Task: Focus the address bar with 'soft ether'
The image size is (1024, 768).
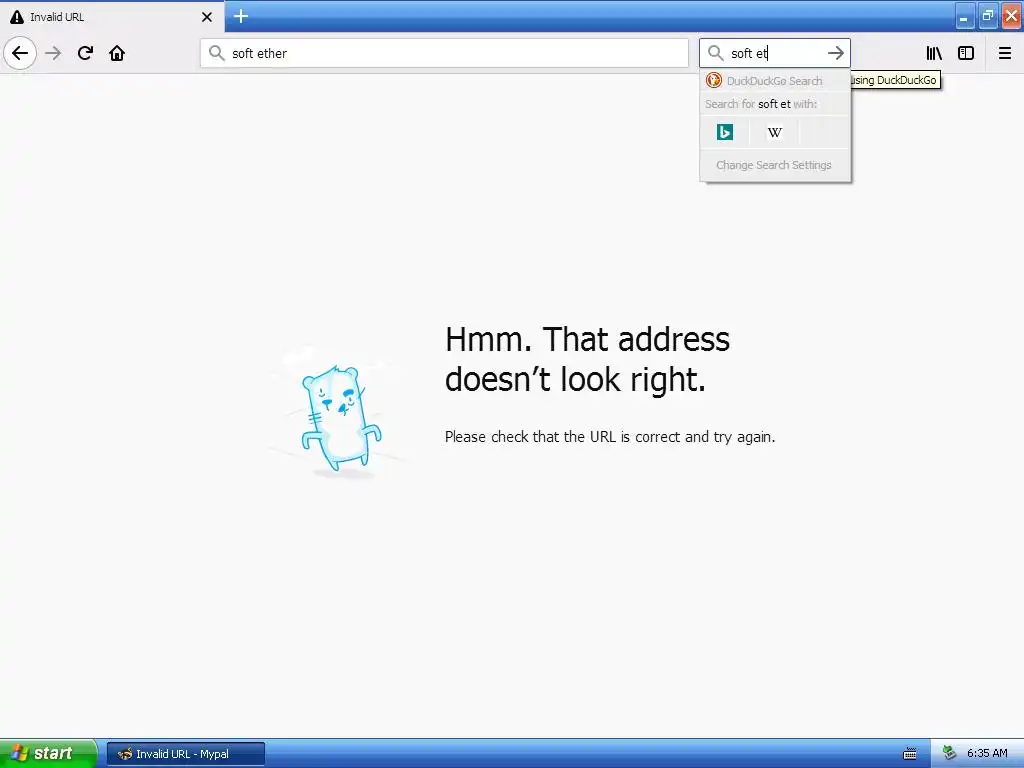Action: (444, 53)
